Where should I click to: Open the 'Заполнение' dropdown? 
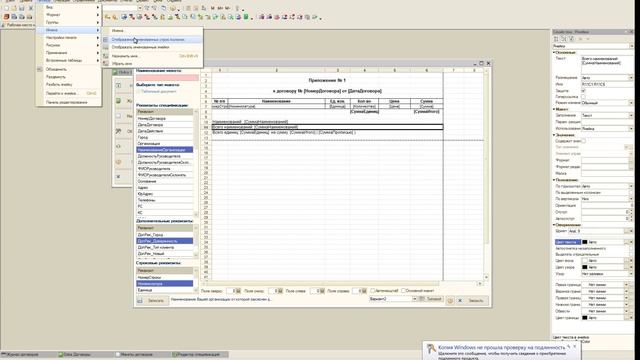631,116
